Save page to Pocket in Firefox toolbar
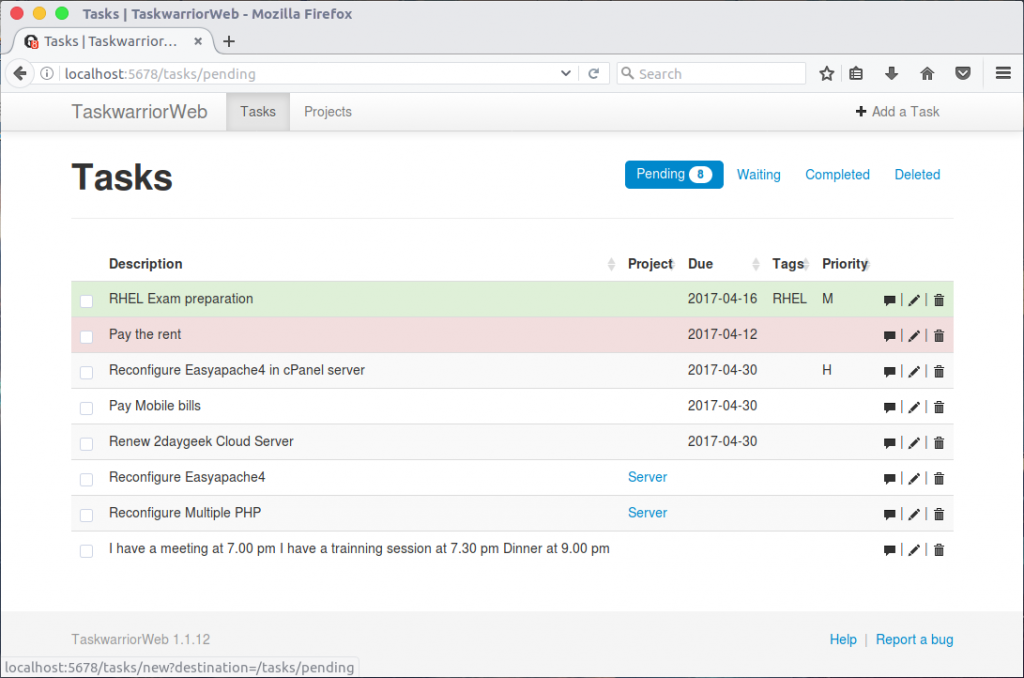Image resolution: width=1024 pixels, height=678 pixels. pos(962,73)
